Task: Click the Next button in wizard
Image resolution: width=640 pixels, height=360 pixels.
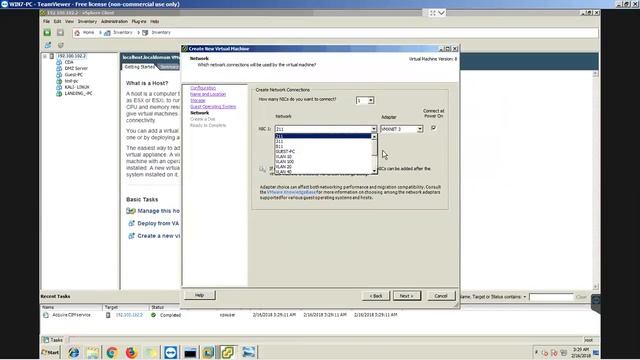Action: (407, 296)
